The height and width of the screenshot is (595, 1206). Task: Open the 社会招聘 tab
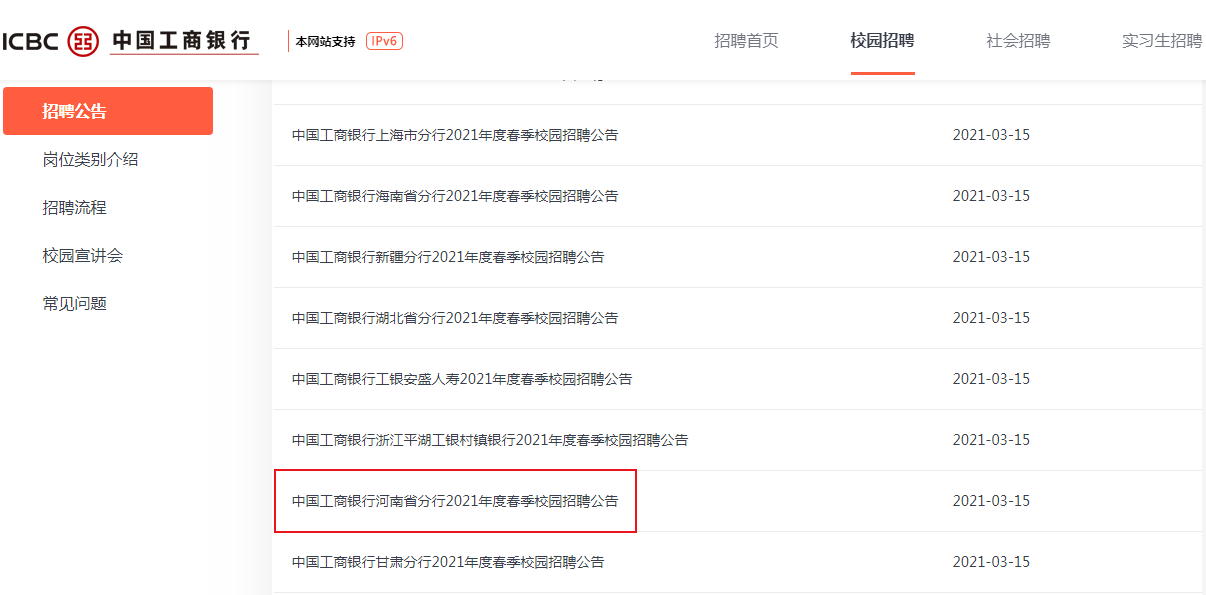click(1018, 41)
